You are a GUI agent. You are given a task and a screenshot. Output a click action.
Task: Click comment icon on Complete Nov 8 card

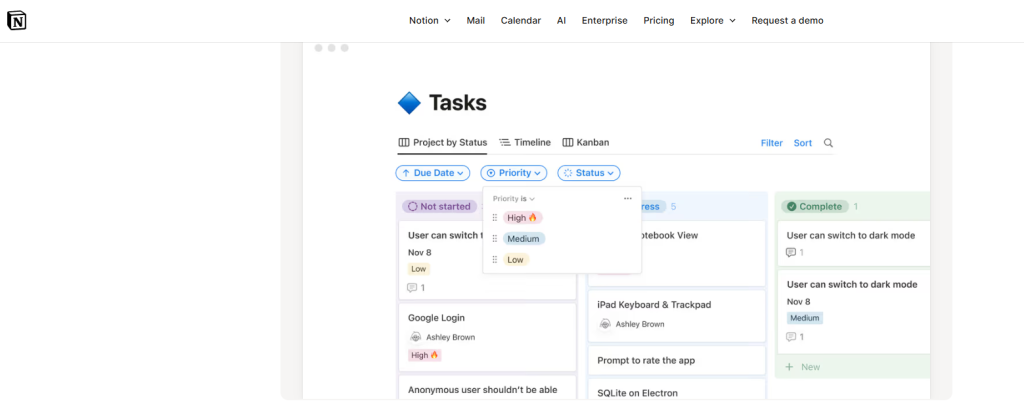(x=791, y=337)
